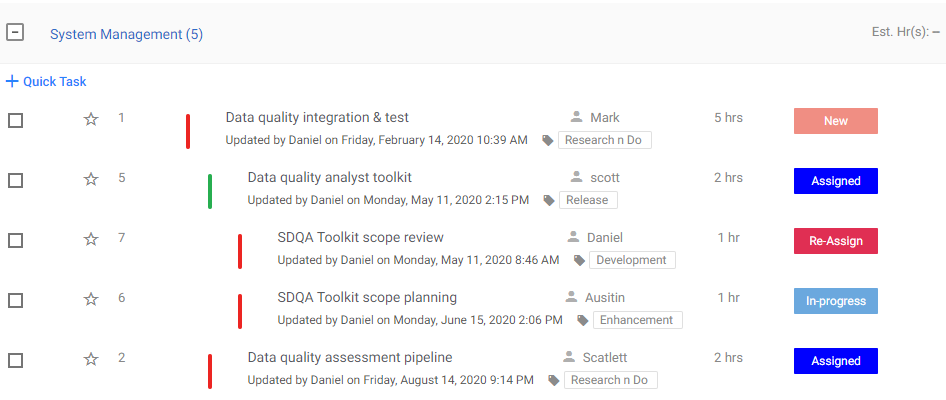Open the In-progress status dropdown

tap(835, 301)
